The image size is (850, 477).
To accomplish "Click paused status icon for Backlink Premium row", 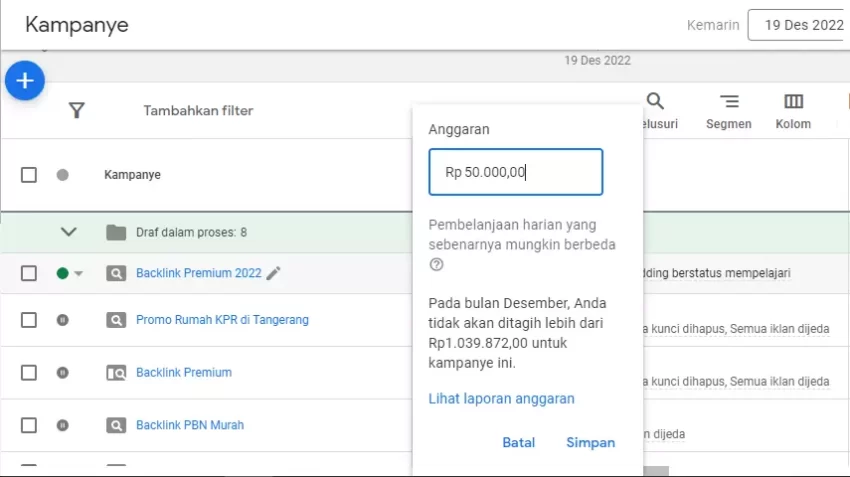I will [62, 372].
